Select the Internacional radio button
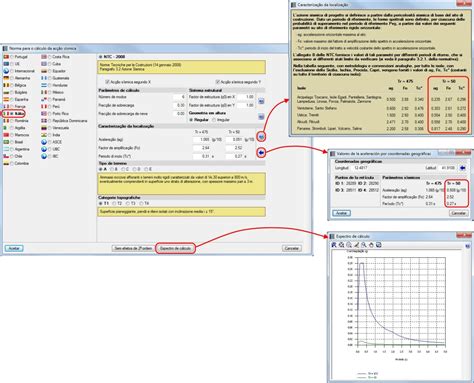 pos(12,71)
